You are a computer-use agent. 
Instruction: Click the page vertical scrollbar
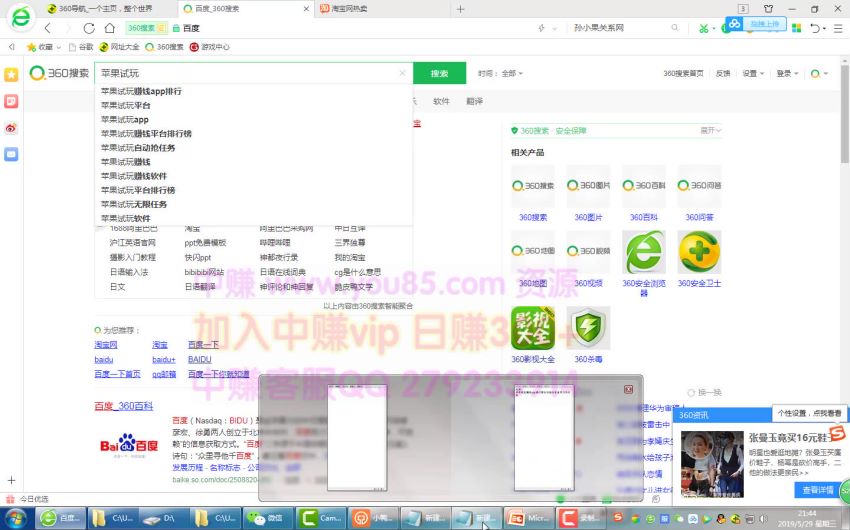pyautogui.click(x=845, y=114)
